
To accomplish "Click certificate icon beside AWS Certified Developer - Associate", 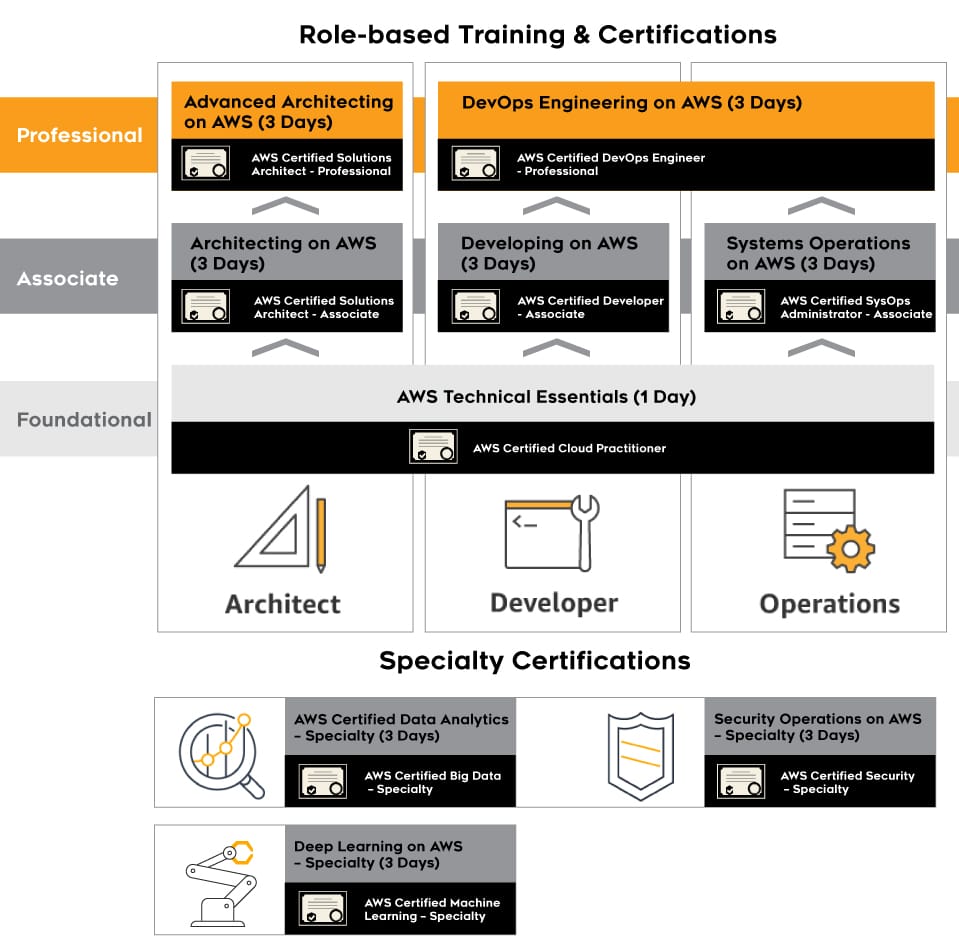I will click(x=476, y=306).
